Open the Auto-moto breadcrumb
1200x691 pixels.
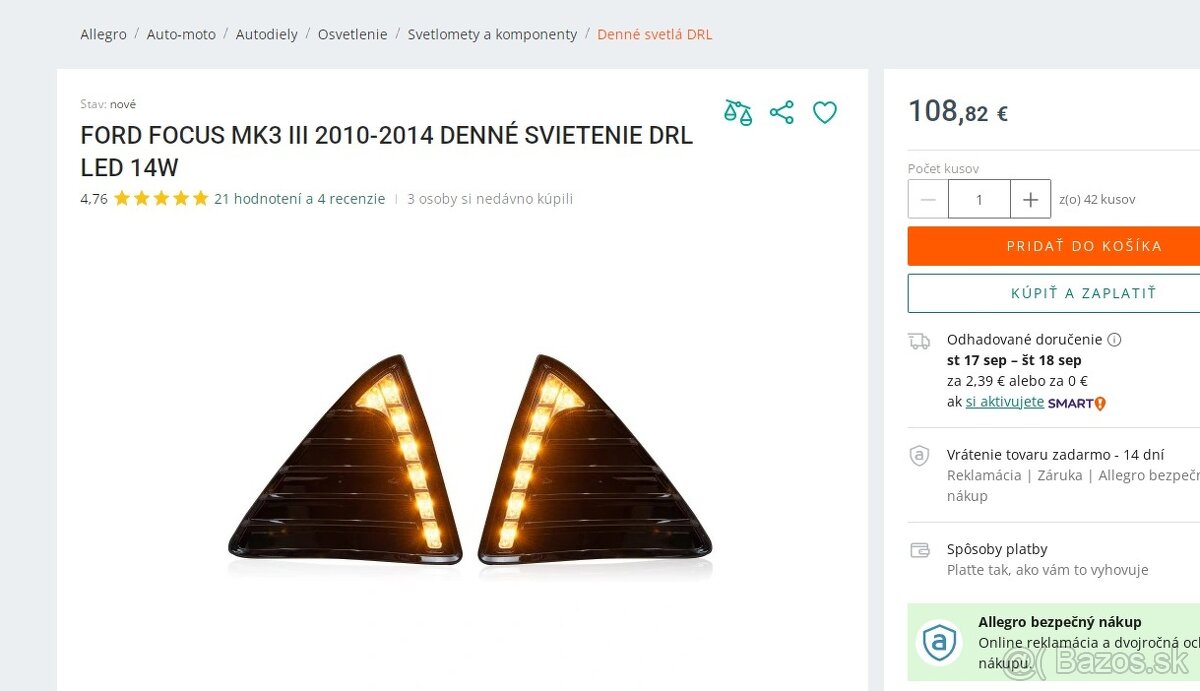pyautogui.click(x=181, y=34)
